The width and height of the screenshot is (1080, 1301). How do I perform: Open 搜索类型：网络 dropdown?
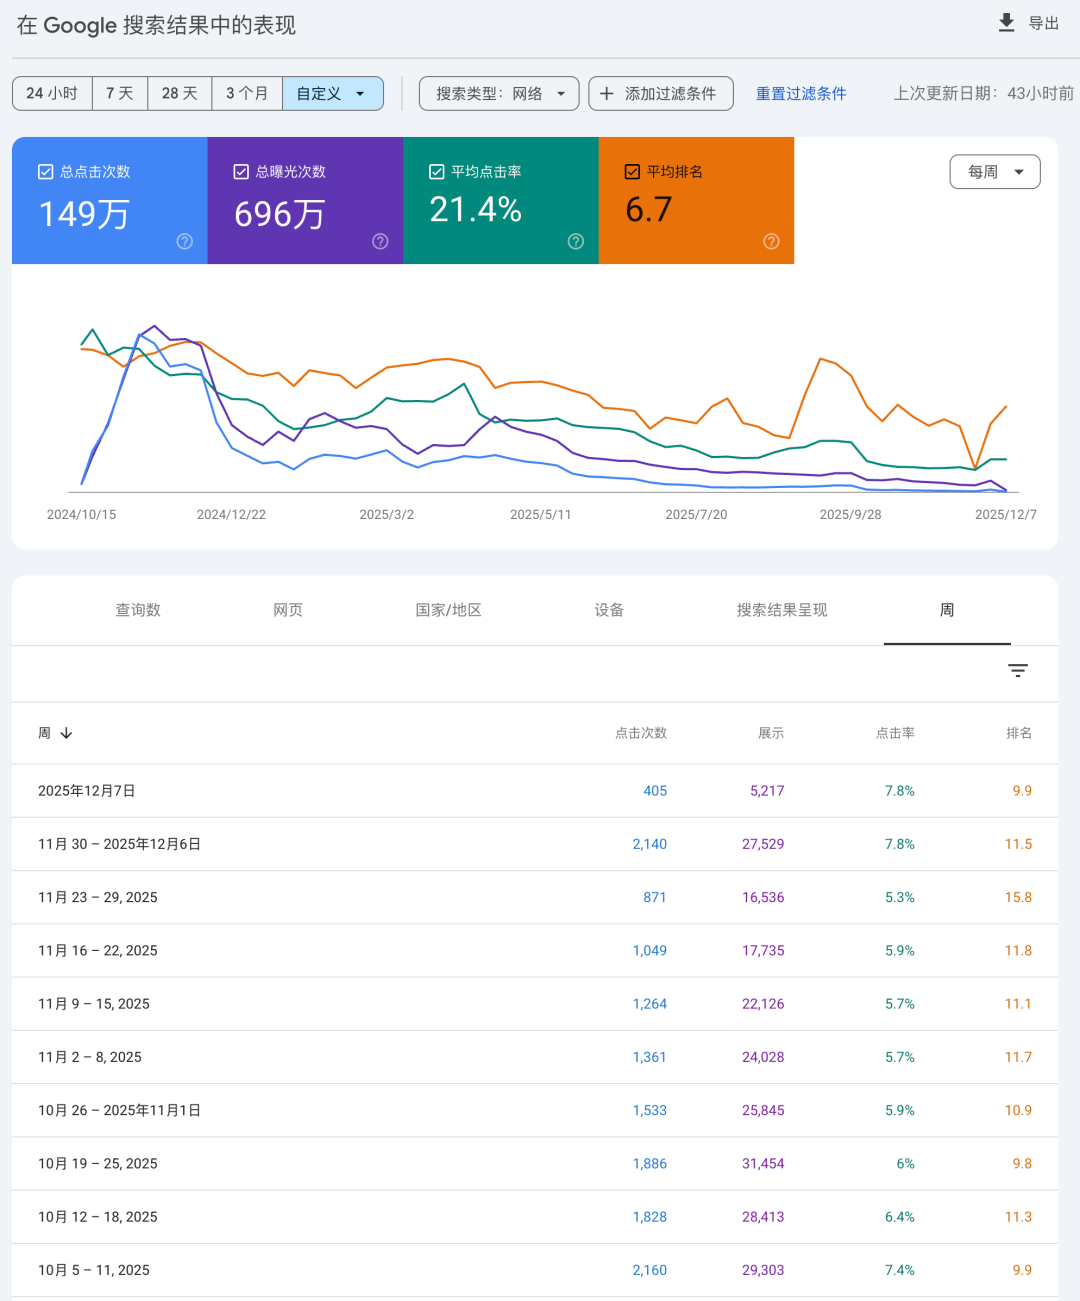click(x=499, y=93)
